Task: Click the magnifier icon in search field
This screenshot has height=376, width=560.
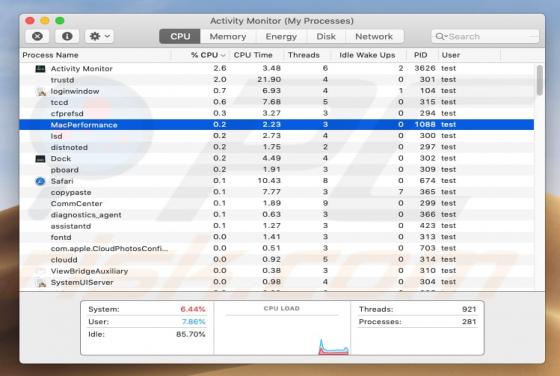Action: point(440,36)
